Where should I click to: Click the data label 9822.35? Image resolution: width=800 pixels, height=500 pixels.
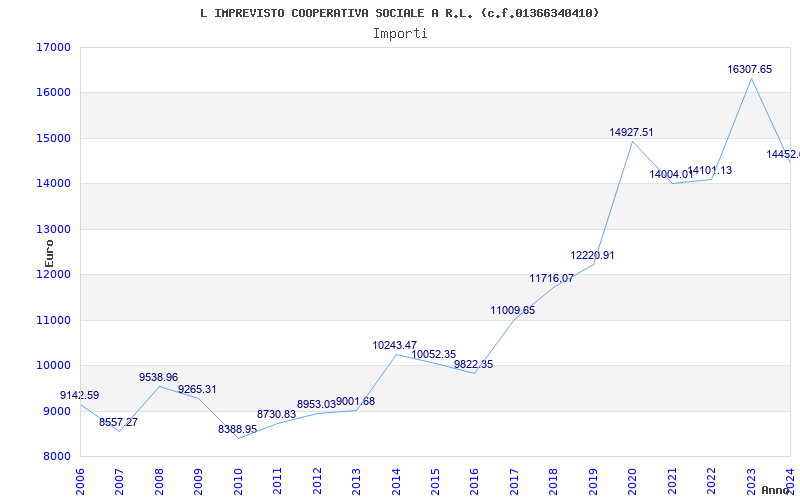(473, 365)
